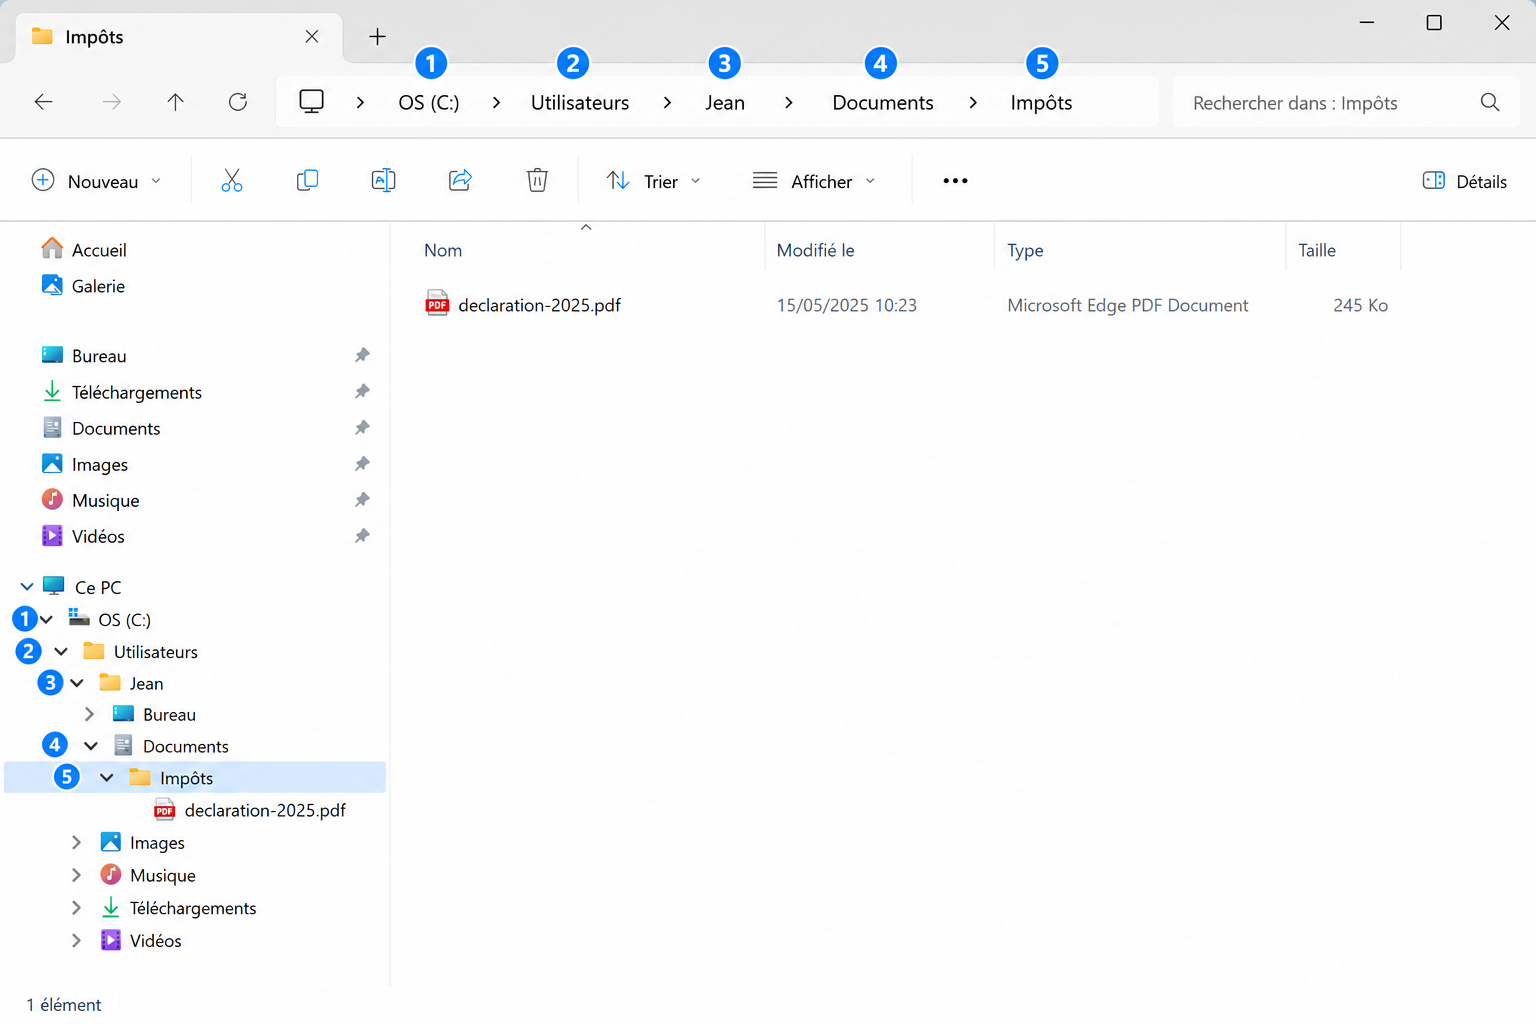Click the search magnifier icon
Screen dimensions: 1536x1024
[x=1490, y=103]
